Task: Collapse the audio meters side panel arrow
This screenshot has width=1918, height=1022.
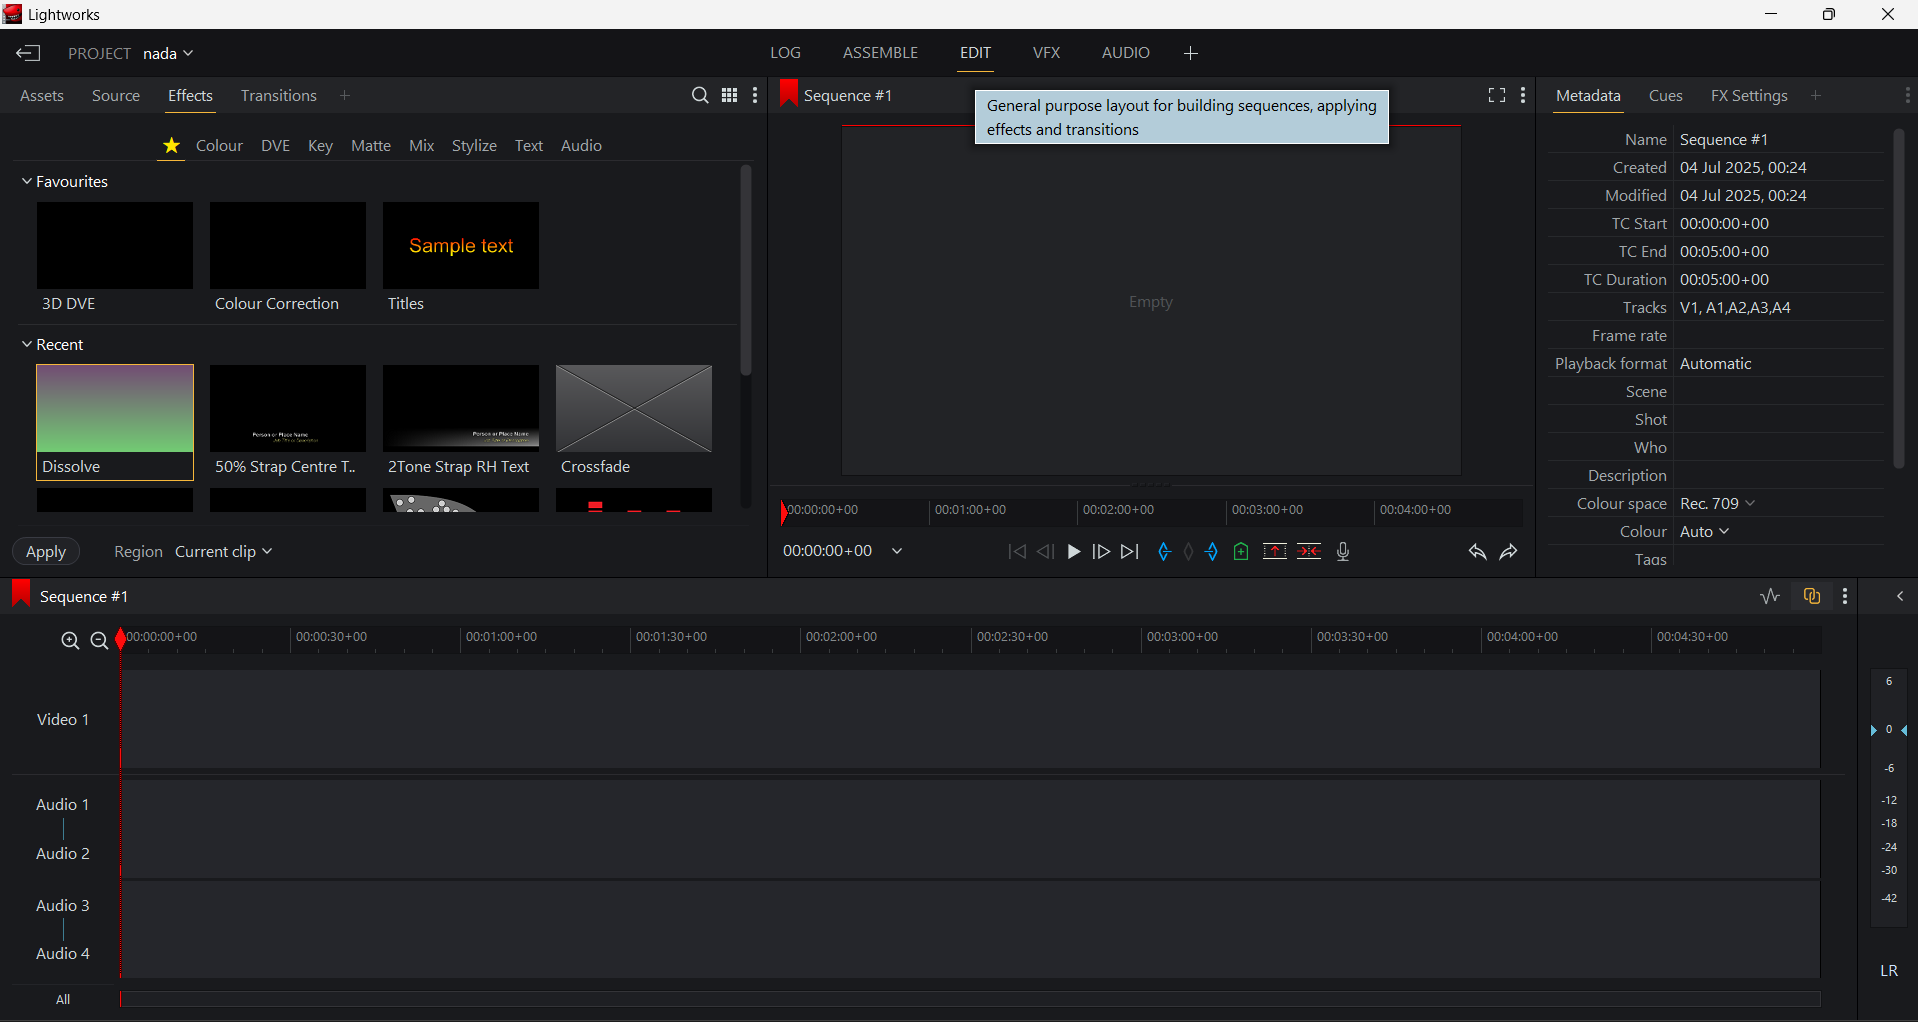Action: pos(1900,597)
